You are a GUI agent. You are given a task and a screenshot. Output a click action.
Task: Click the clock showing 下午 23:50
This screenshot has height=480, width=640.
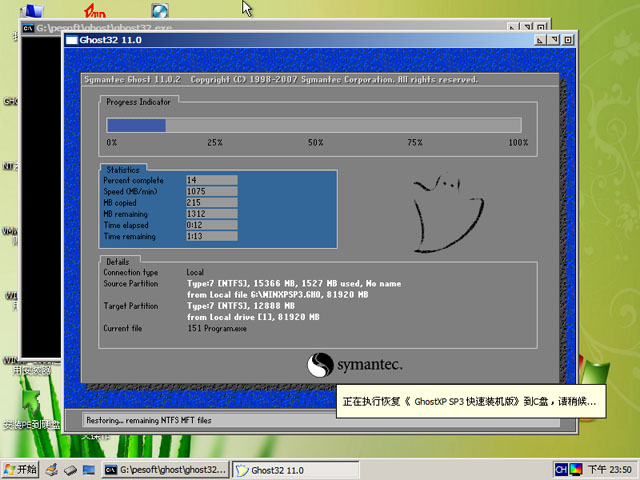[610, 470]
